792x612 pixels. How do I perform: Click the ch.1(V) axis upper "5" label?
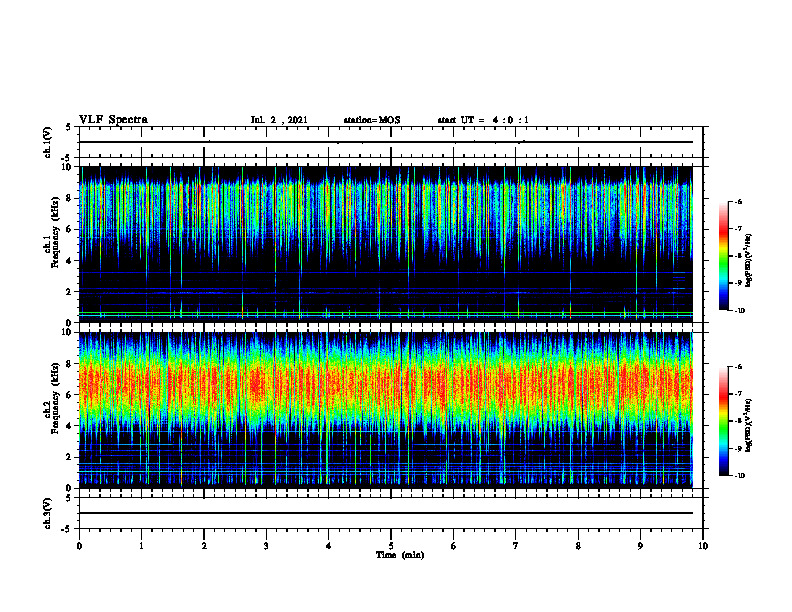coord(69,127)
